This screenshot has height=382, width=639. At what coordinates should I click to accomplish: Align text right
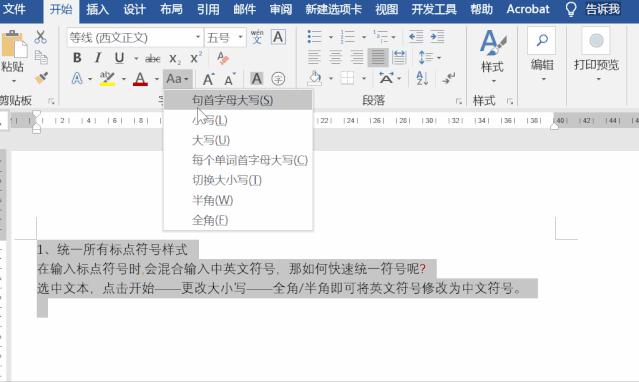(x=357, y=57)
